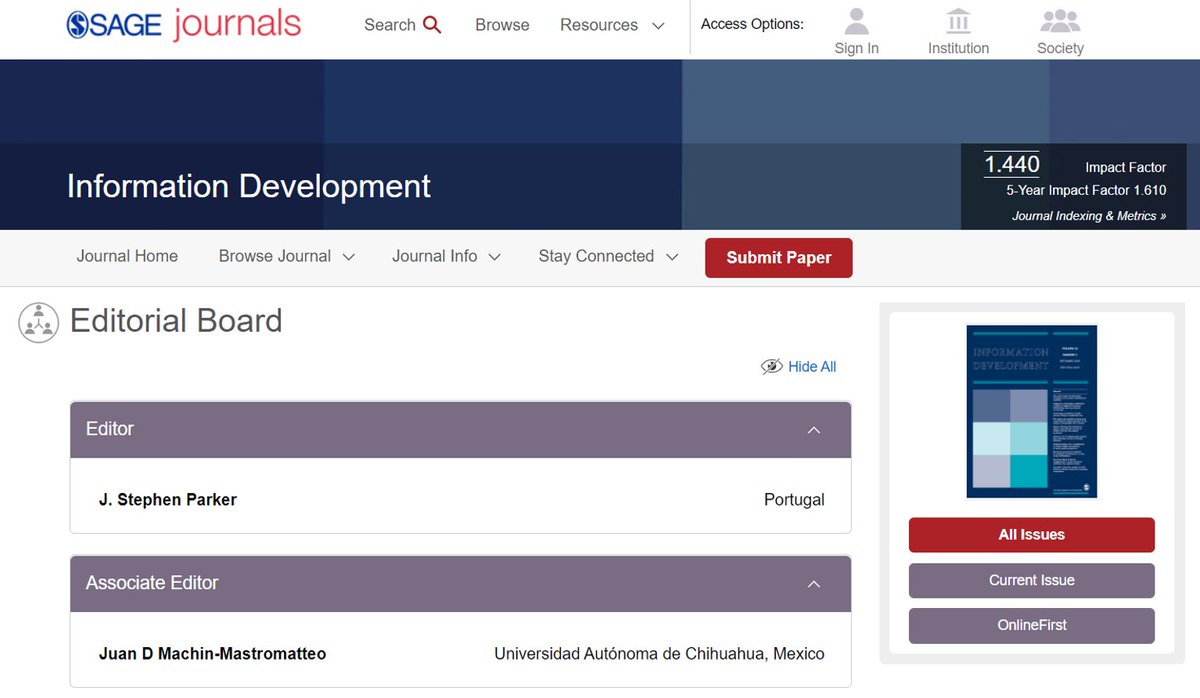Image resolution: width=1200 pixels, height=698 pixels.
Task: Click the SAGE Journals logo
Action: (x=184, y=24)
